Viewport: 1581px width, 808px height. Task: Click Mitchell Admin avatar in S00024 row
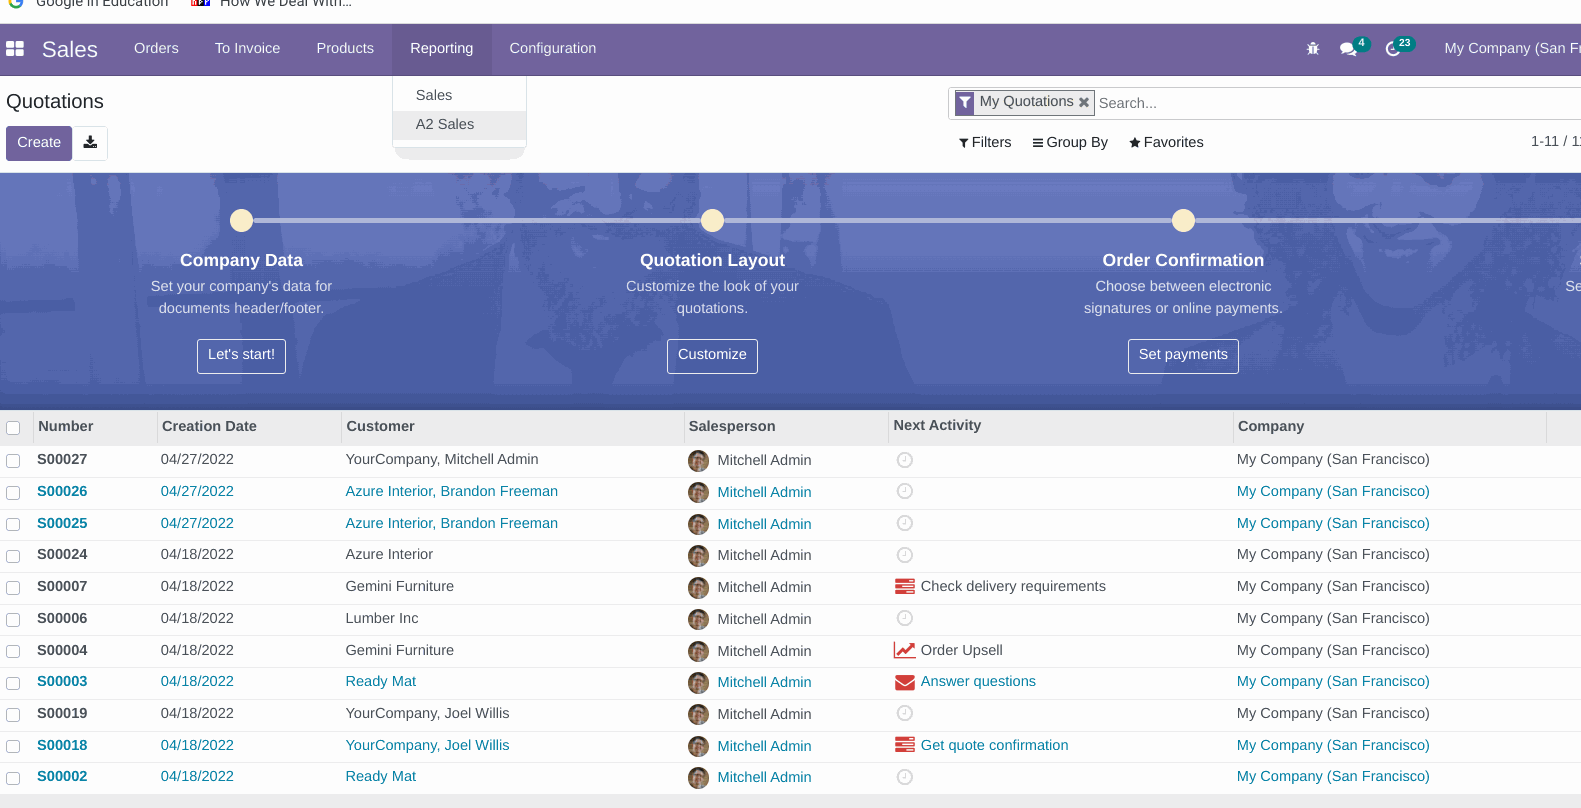699,555
